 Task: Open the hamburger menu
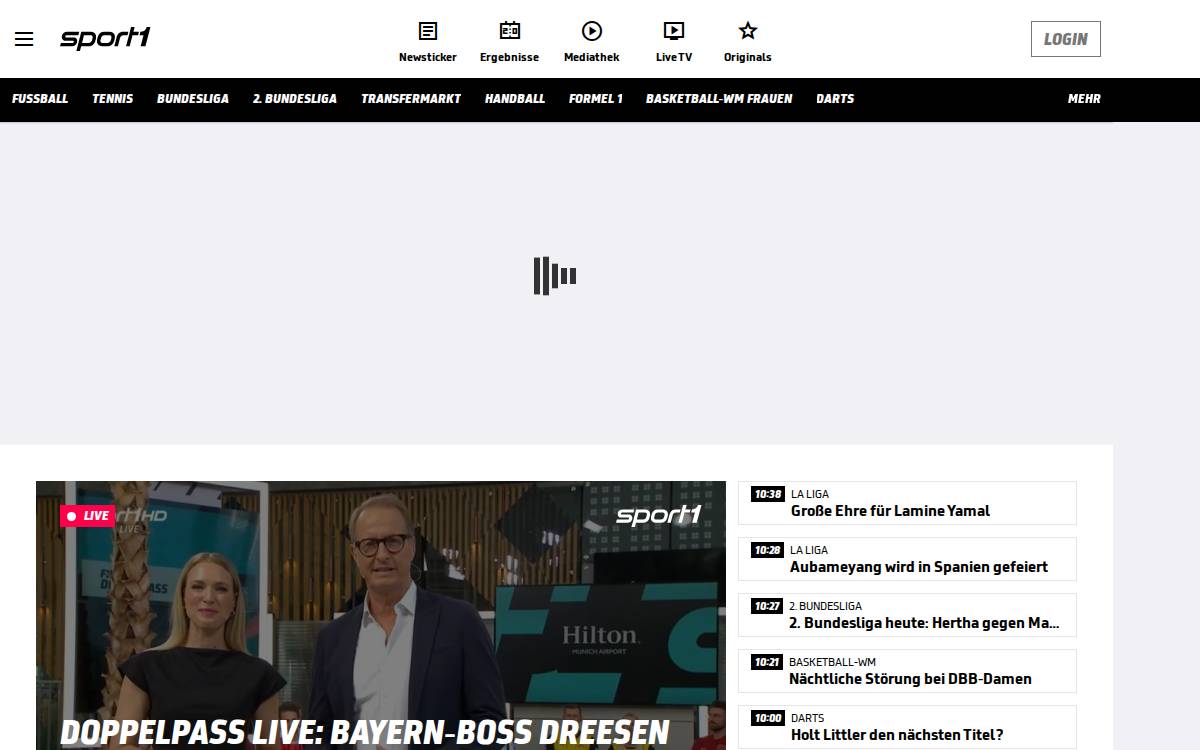[24, 39]
